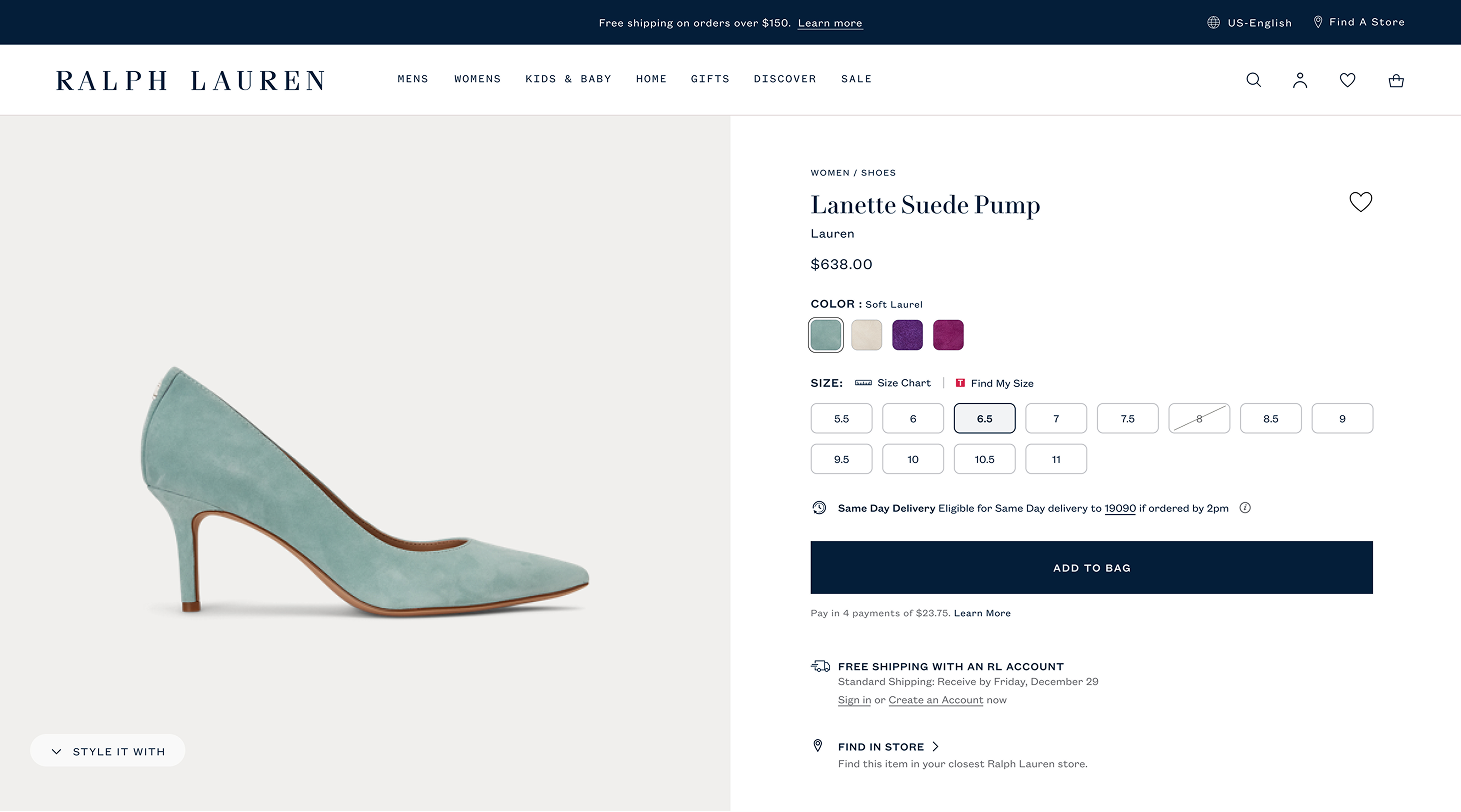Select size 5.5
1461x812 pixels.
(841, 419)
